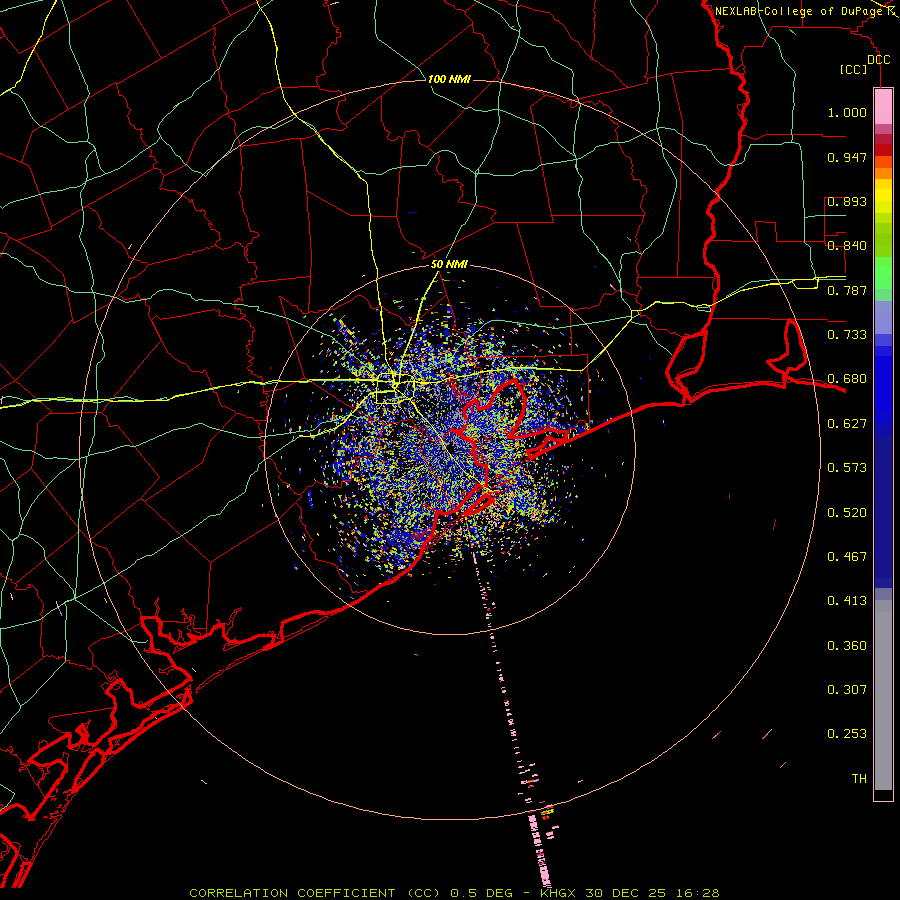Click the 0.840 legend value
The image size is (900, 900).
(x=847, y=246)
